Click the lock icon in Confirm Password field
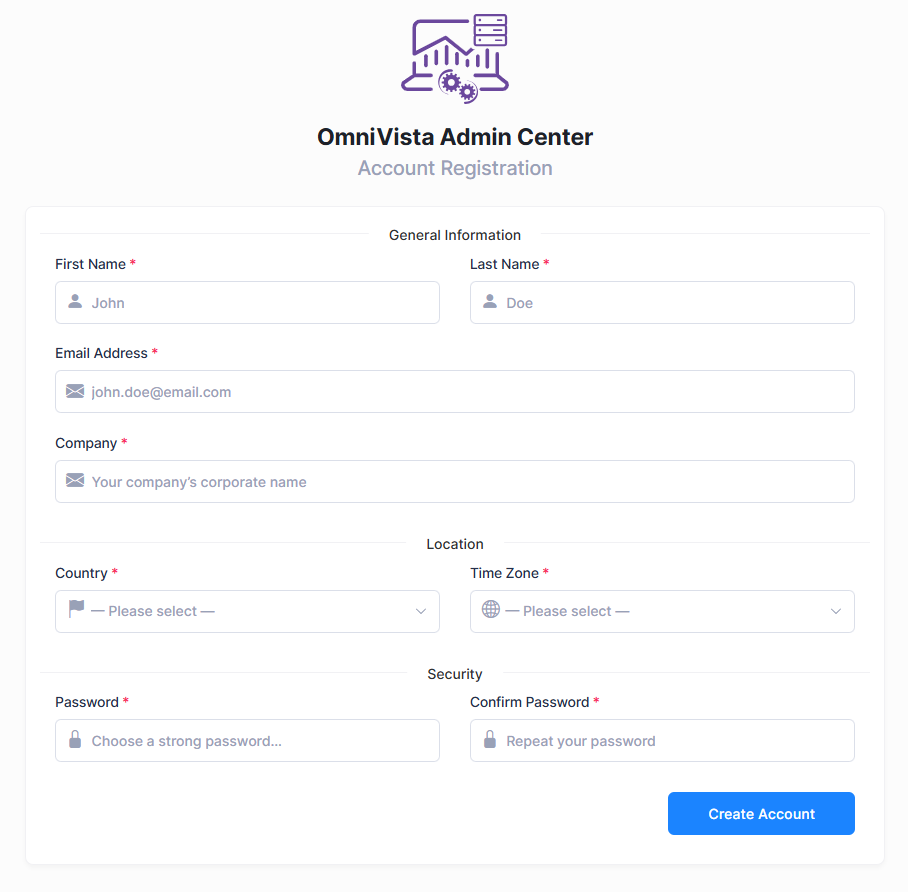 pos(490,739)
